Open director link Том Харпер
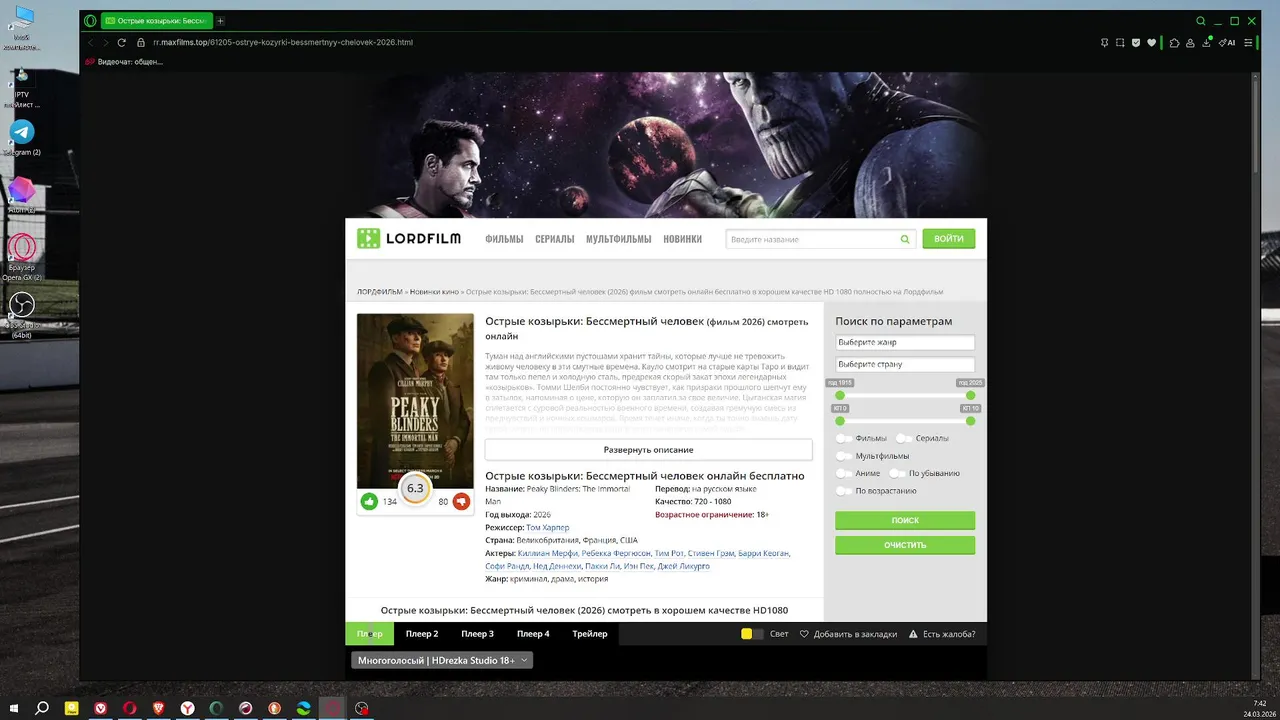 [x=547, y=527]
